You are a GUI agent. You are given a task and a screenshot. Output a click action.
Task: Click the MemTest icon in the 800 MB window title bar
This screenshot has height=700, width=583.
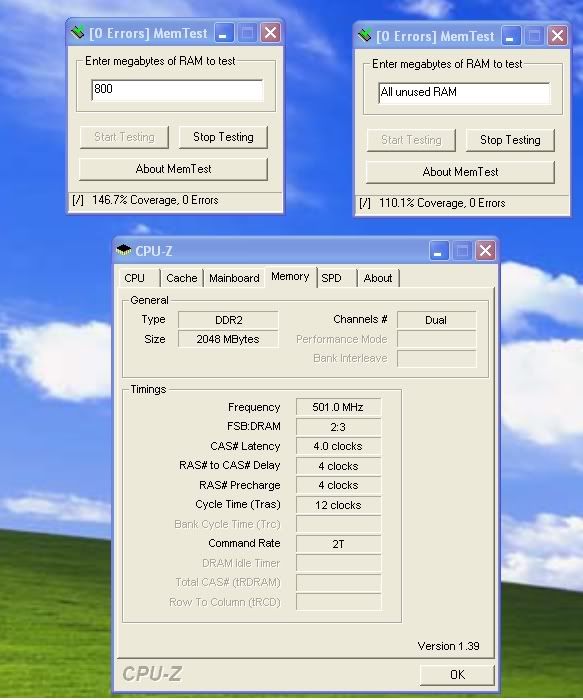pyautogui.click(x=77, y=32)
